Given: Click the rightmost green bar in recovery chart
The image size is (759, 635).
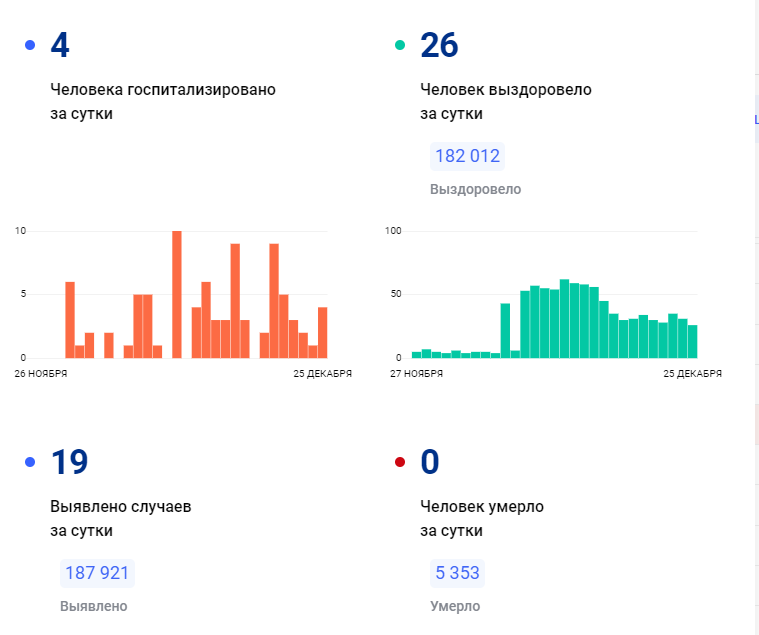Looking at the screenshot, I should pos(692,341).
